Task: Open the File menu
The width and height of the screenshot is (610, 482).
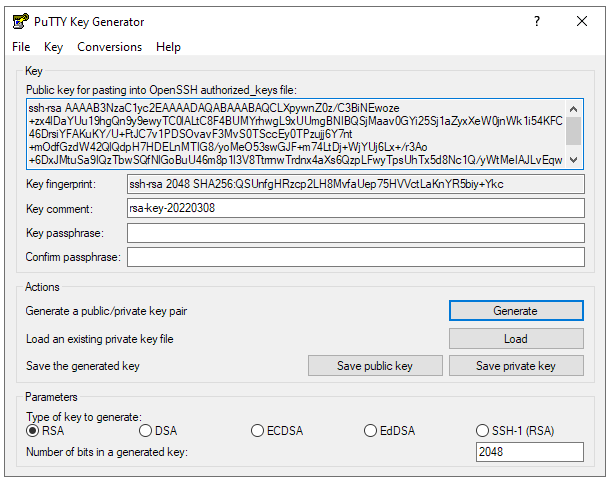Action: point(21,47)
